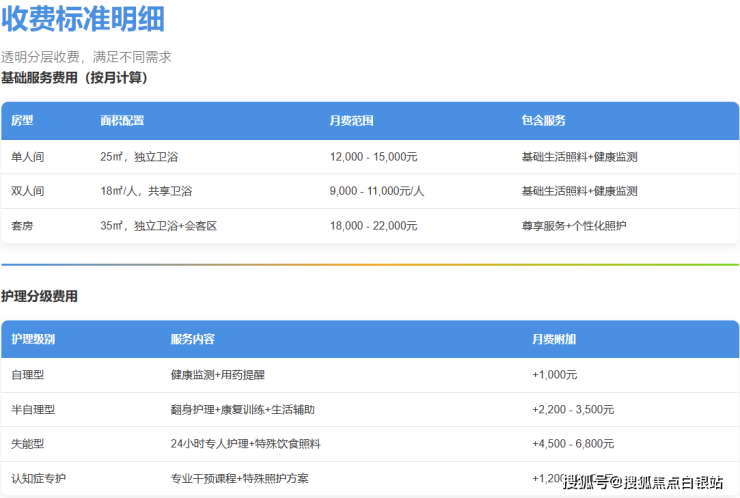The width and height of the screenshot is (740, 498).
Task: Click the 面积配置 column header
Action: point(122,121)
